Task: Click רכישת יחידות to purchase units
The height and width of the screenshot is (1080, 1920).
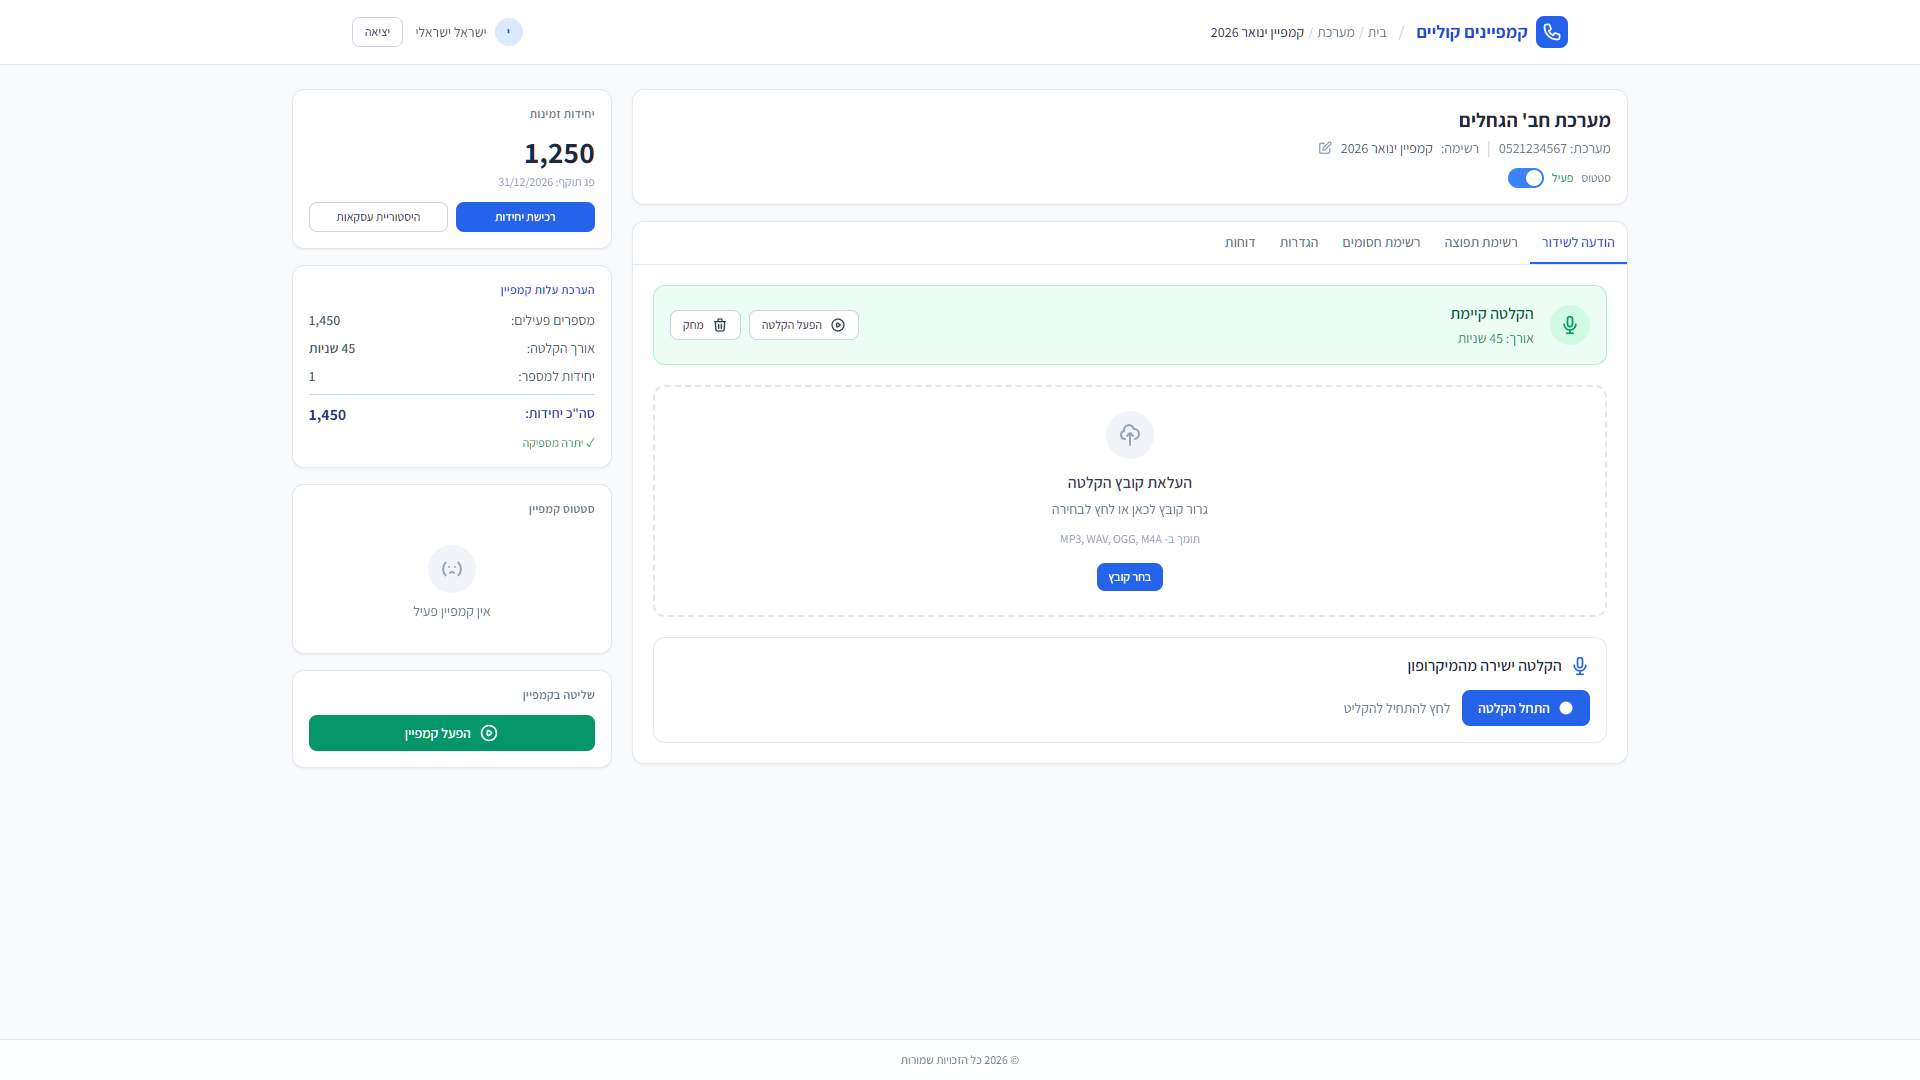Action: pyautogui.click(x=525, y=217)
